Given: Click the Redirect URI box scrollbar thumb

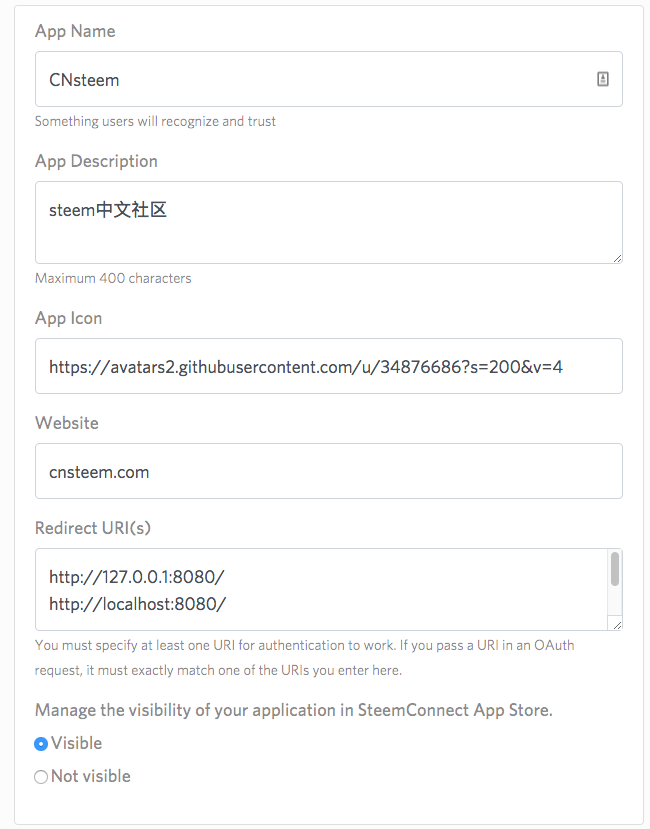Looking at the screenshot, I should click(x=615, y=569).
